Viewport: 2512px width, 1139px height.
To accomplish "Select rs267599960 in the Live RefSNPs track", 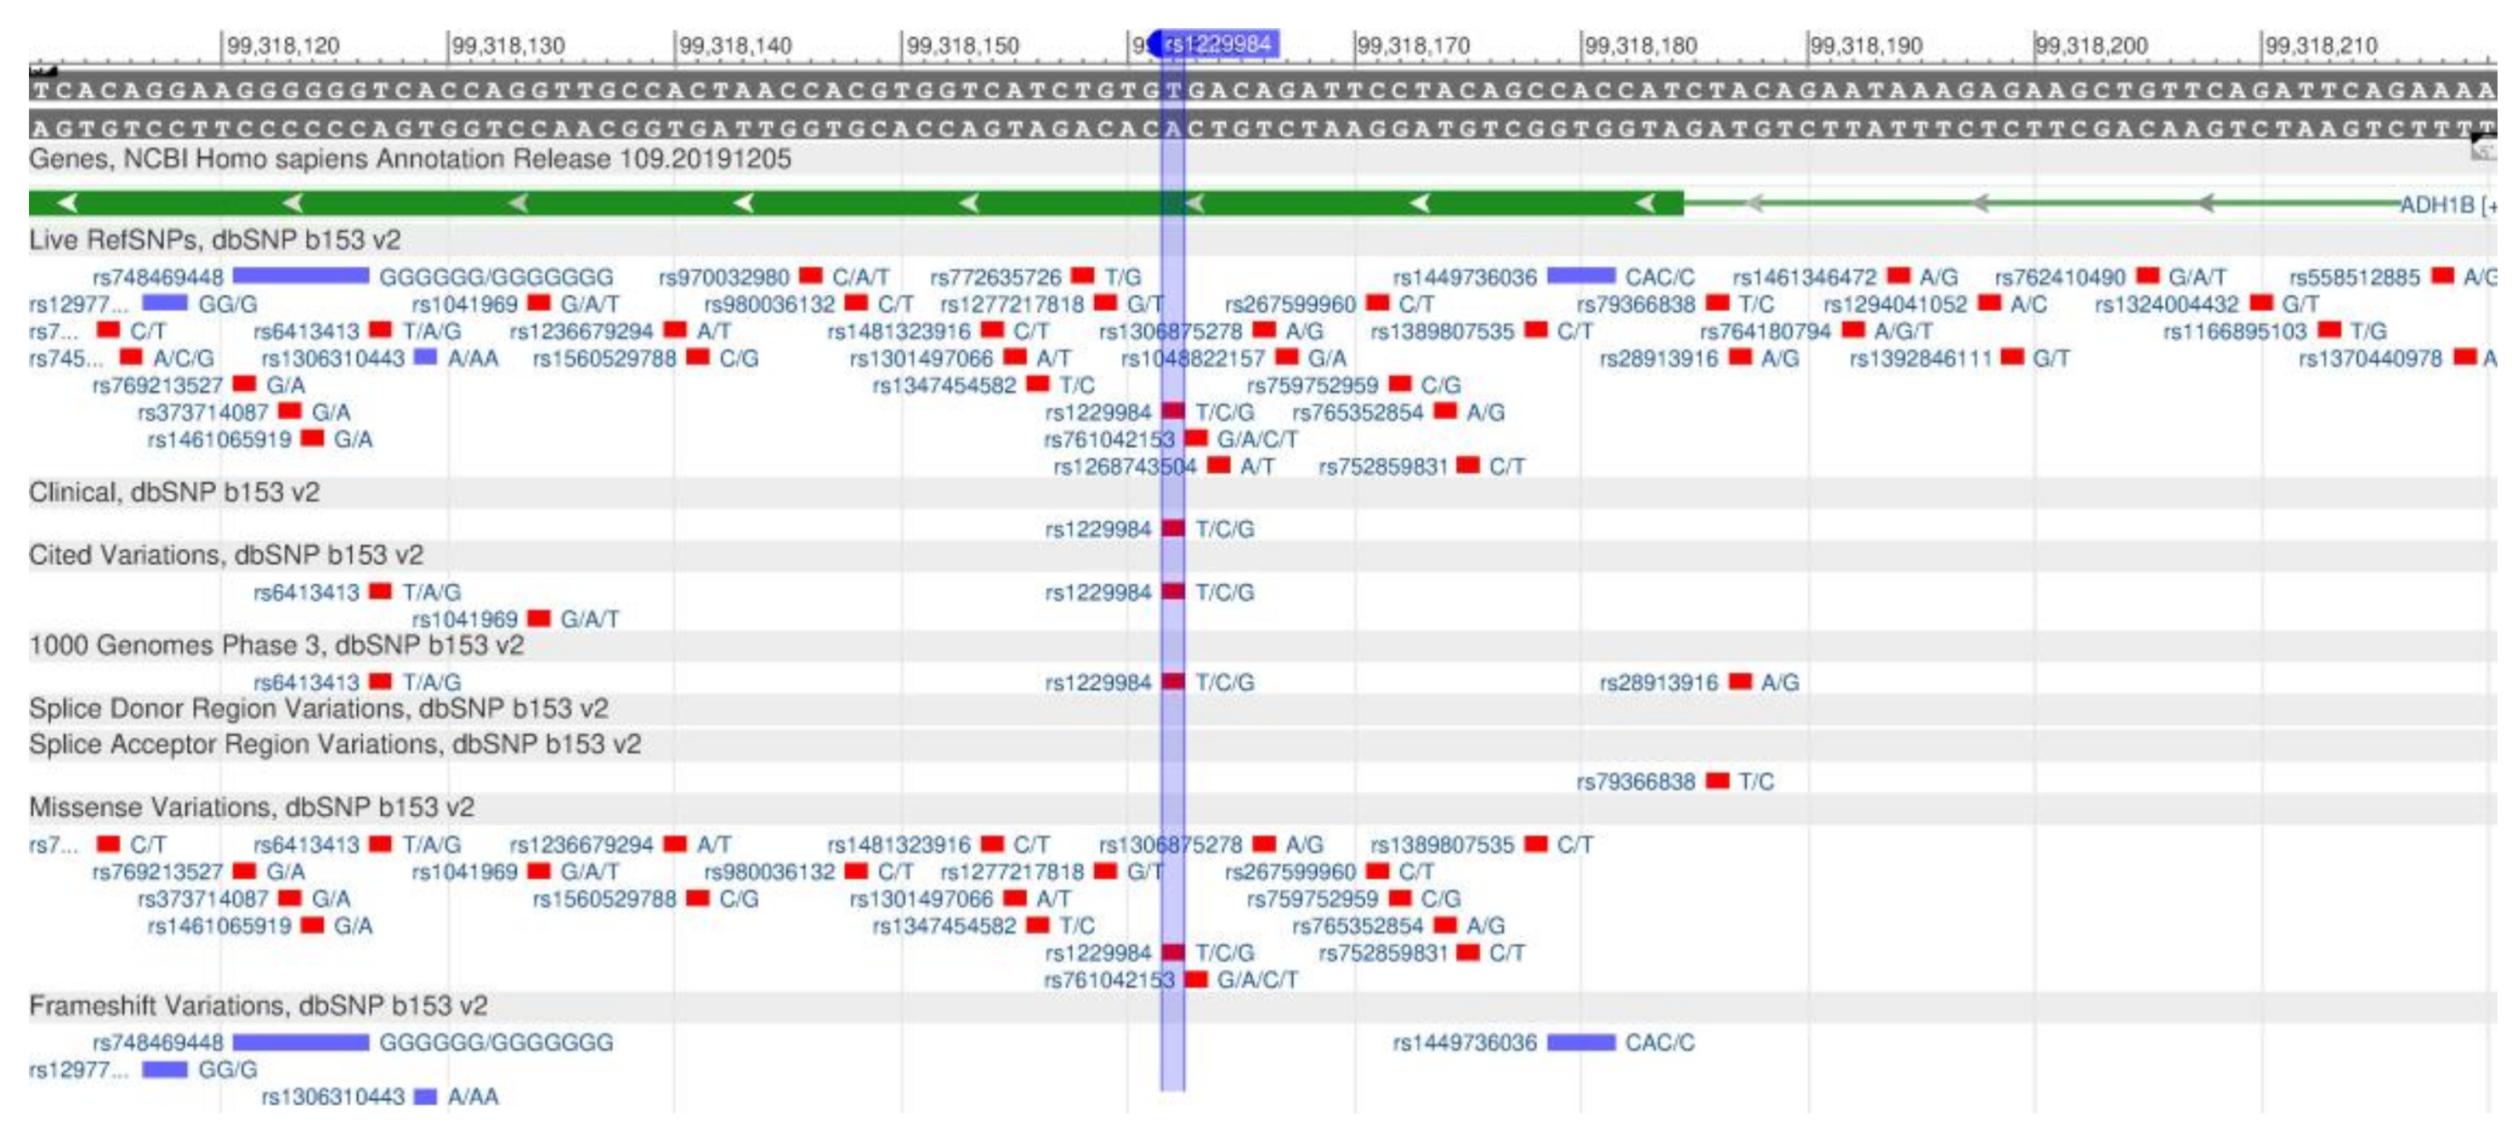I will [1330, 304].
